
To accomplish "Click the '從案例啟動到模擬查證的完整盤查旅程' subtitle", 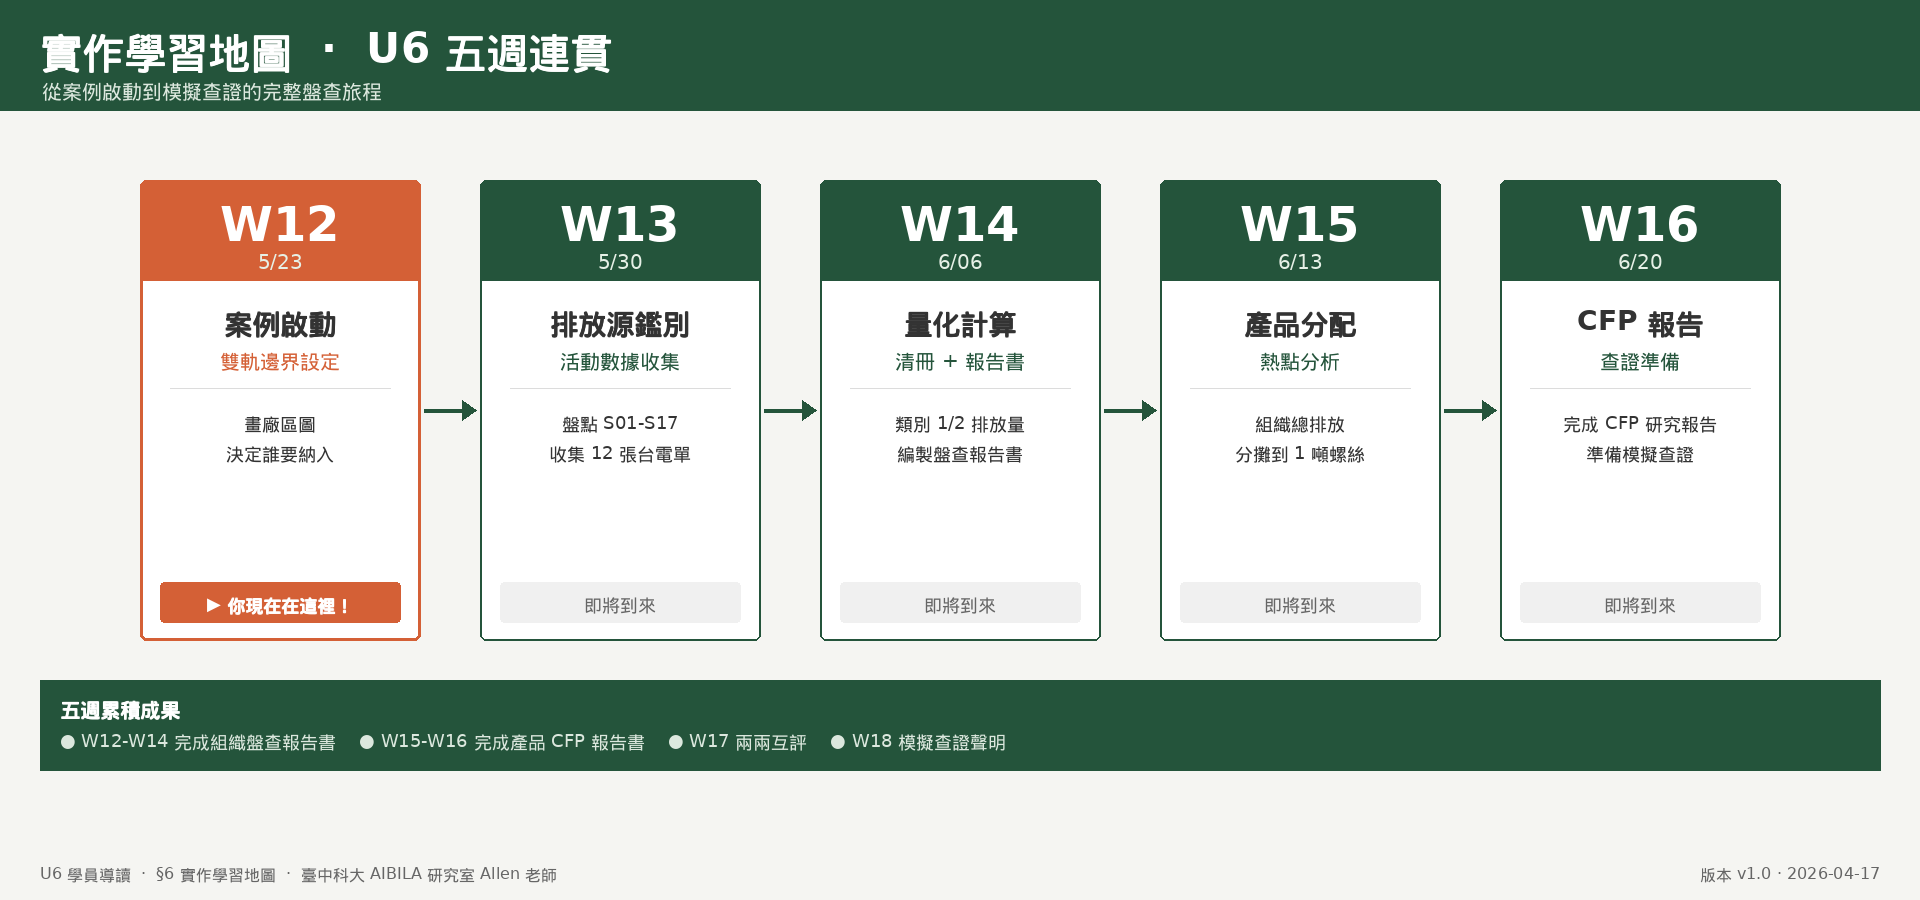I will pyautogui.click(x=212, y=92).
